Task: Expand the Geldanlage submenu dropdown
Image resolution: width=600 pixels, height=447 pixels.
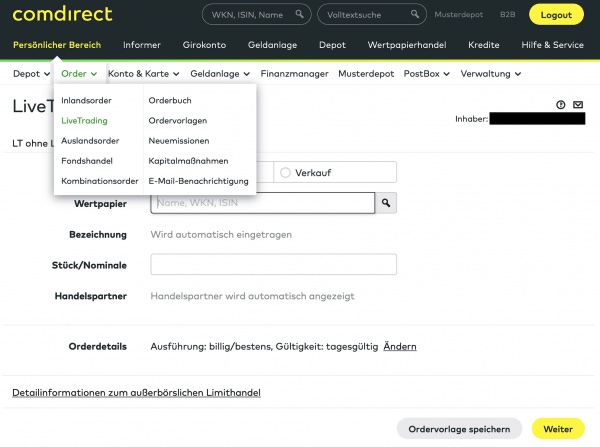Action: point(220,74)
